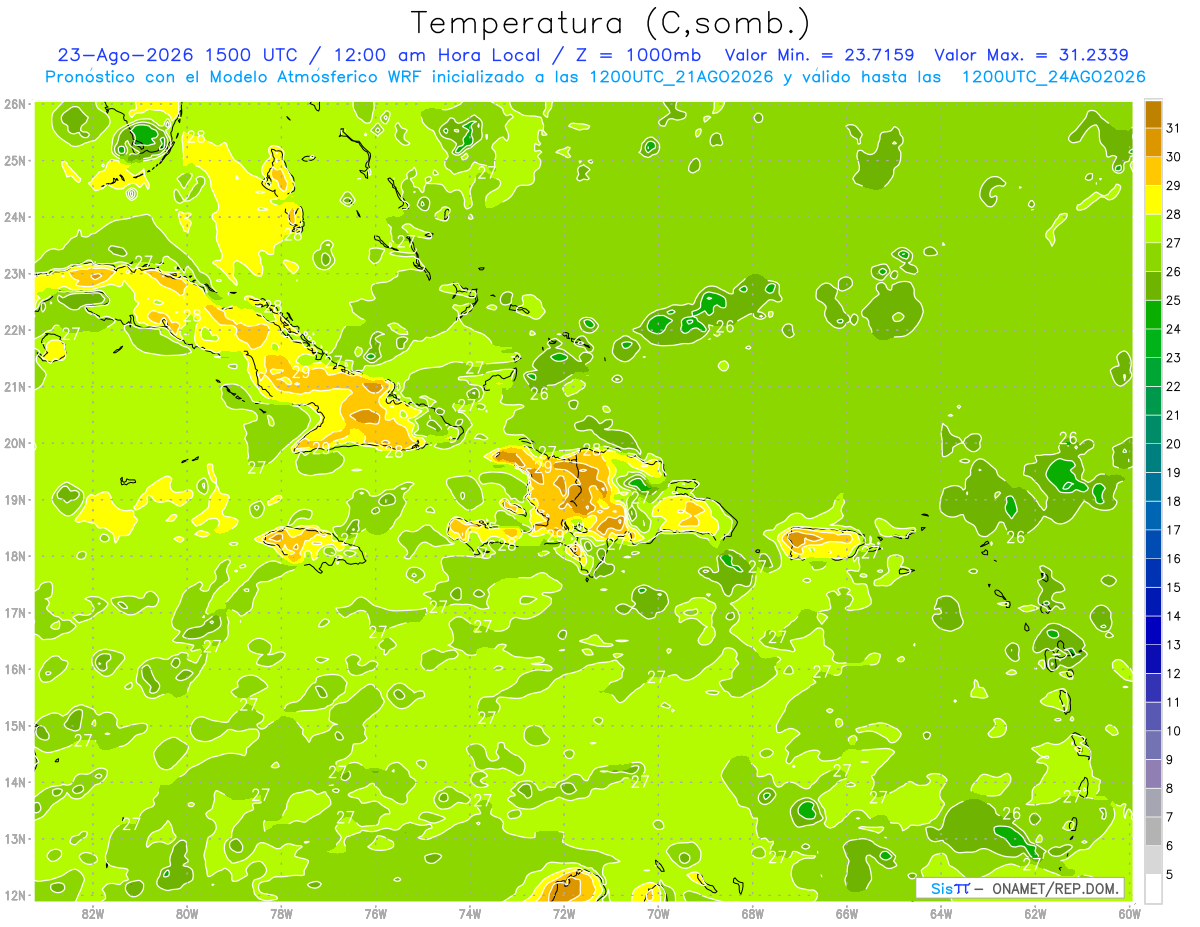Click the longitude label '72W'
Viewport: 1200px width, 927px height.
564,913
